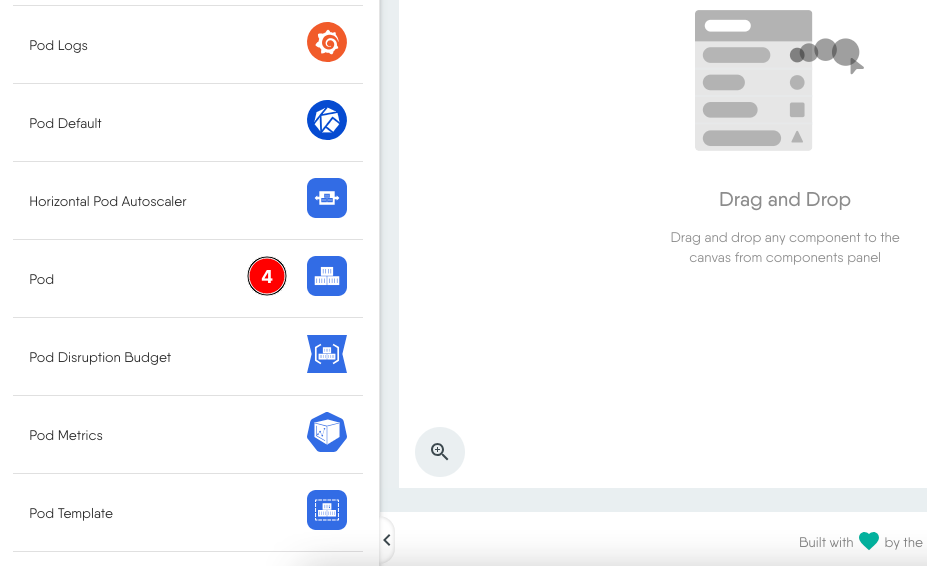This screenshot has width=927, height=566.
Task: Click the Drag and Drop heading
Action: tap(784, 200)
